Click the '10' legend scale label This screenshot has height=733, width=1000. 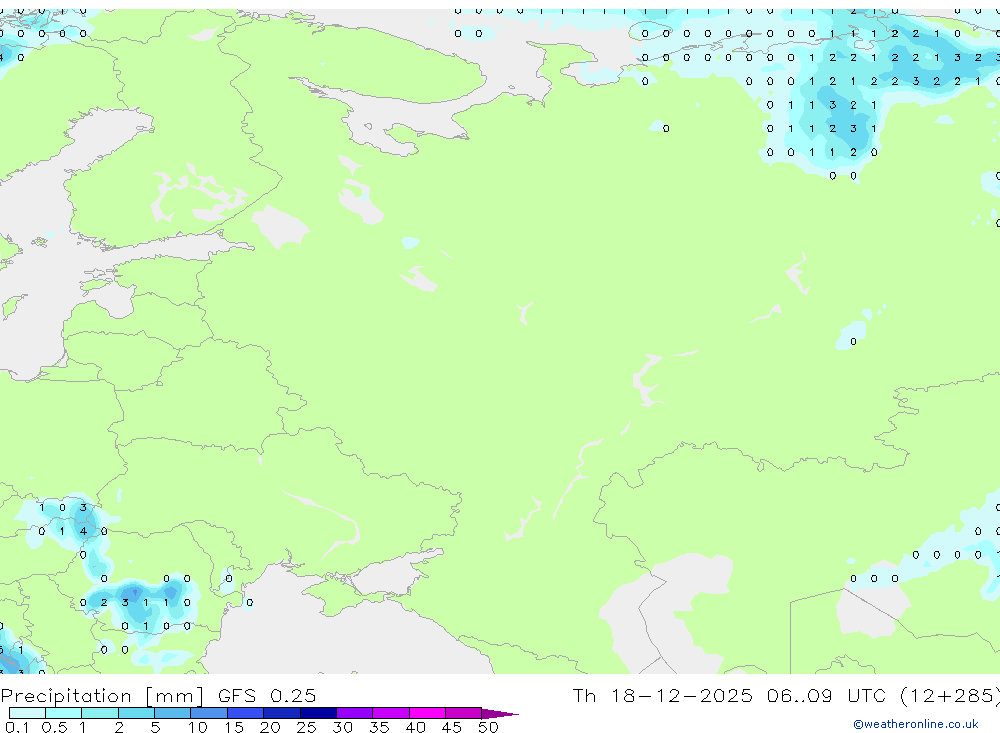[x=198, y=727]
